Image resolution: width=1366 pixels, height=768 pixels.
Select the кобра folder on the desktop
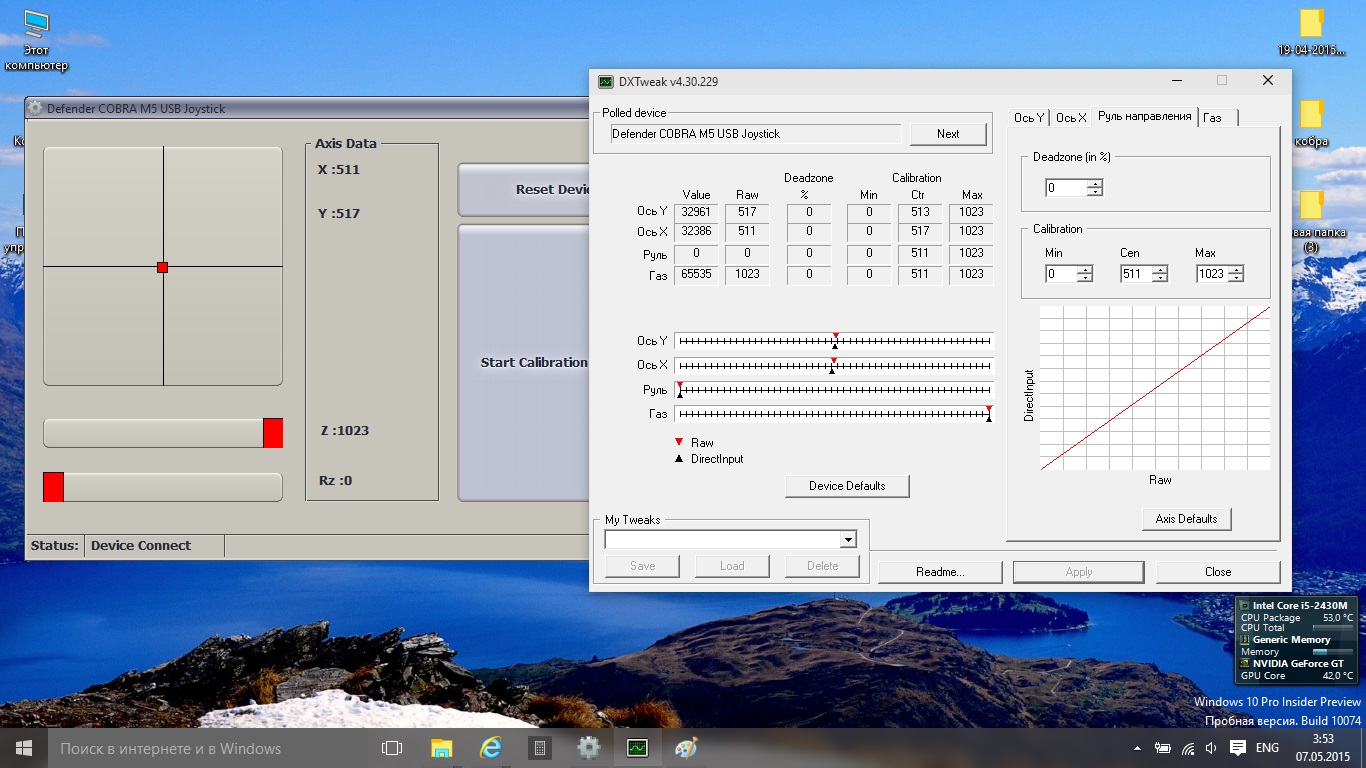(x=1311, y=123)
